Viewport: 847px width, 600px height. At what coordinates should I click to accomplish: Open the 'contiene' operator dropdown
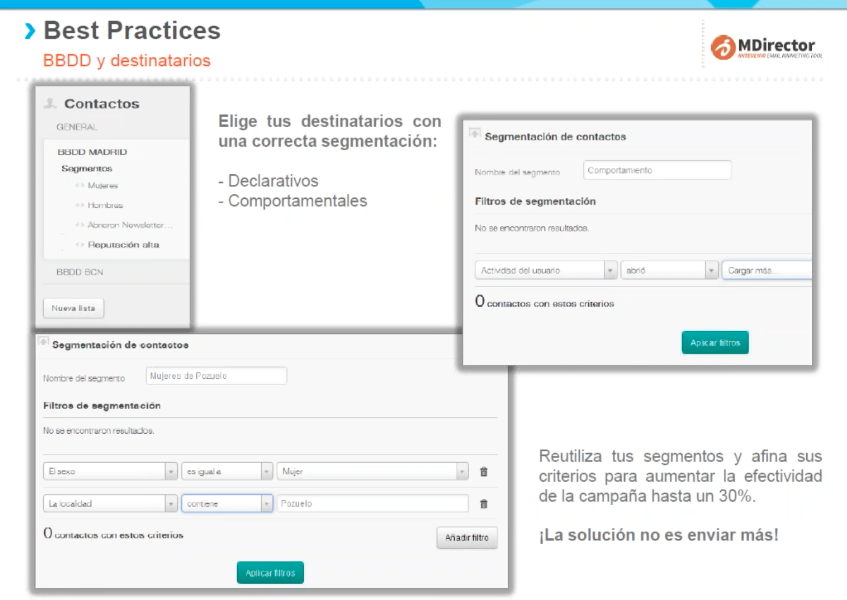(x=227, y=503)
